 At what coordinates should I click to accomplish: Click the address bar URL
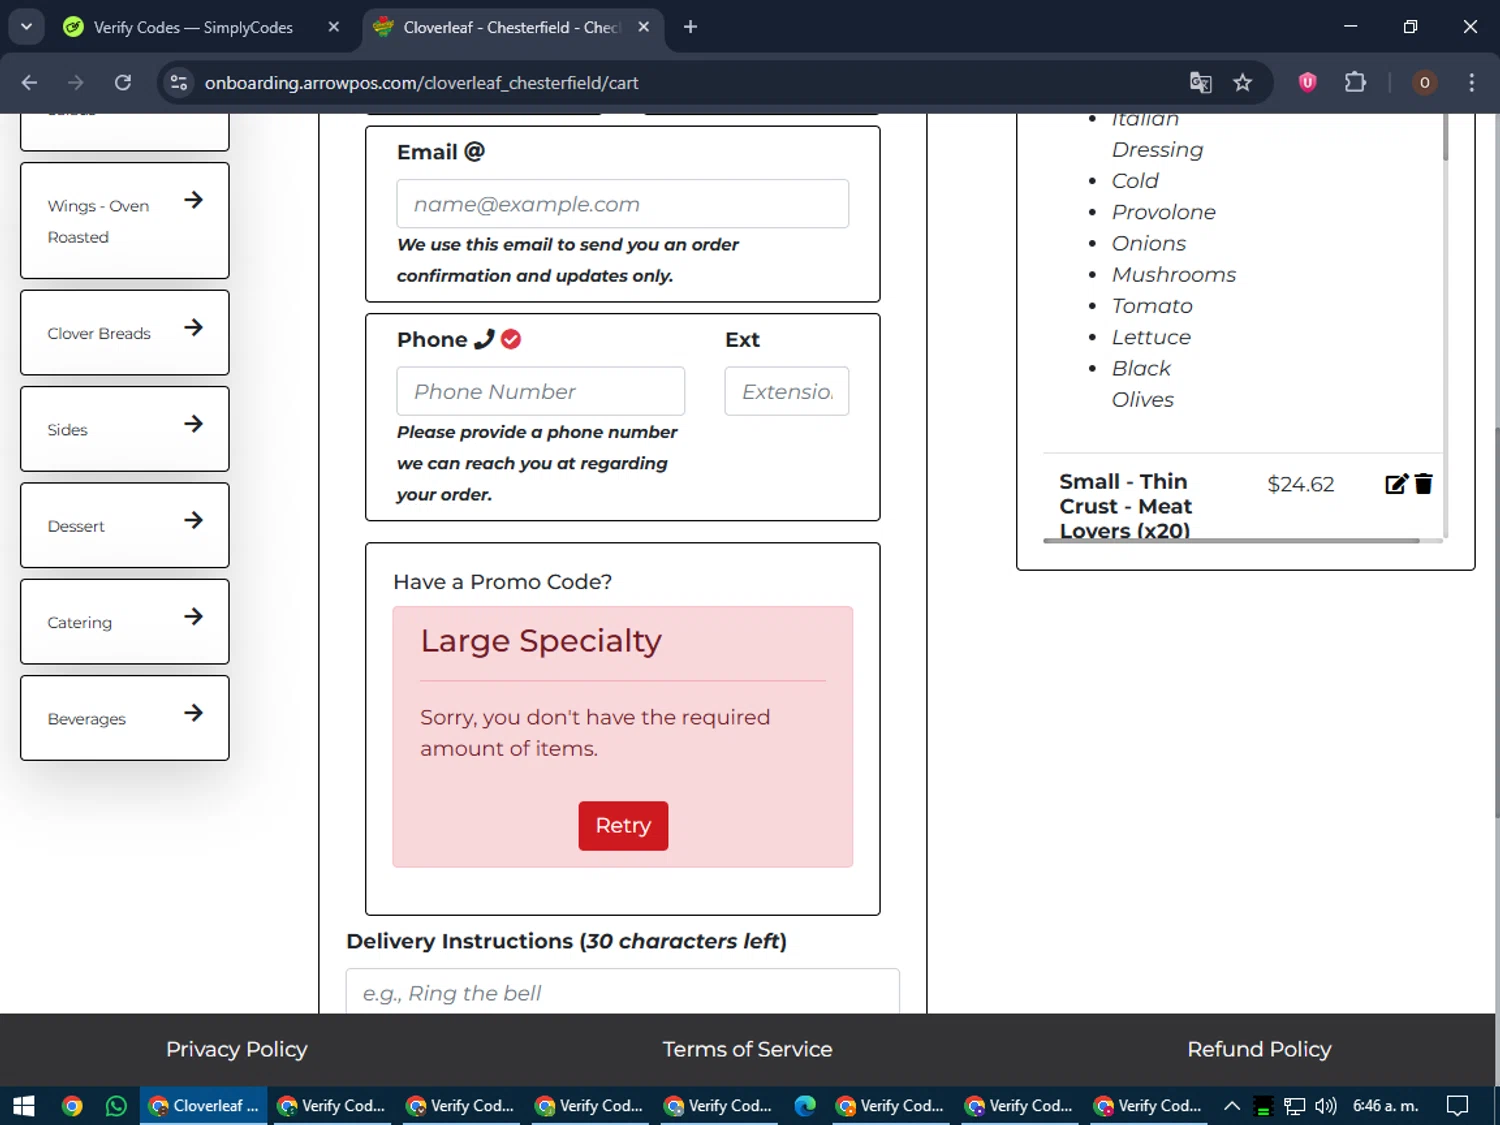point(421,83)
